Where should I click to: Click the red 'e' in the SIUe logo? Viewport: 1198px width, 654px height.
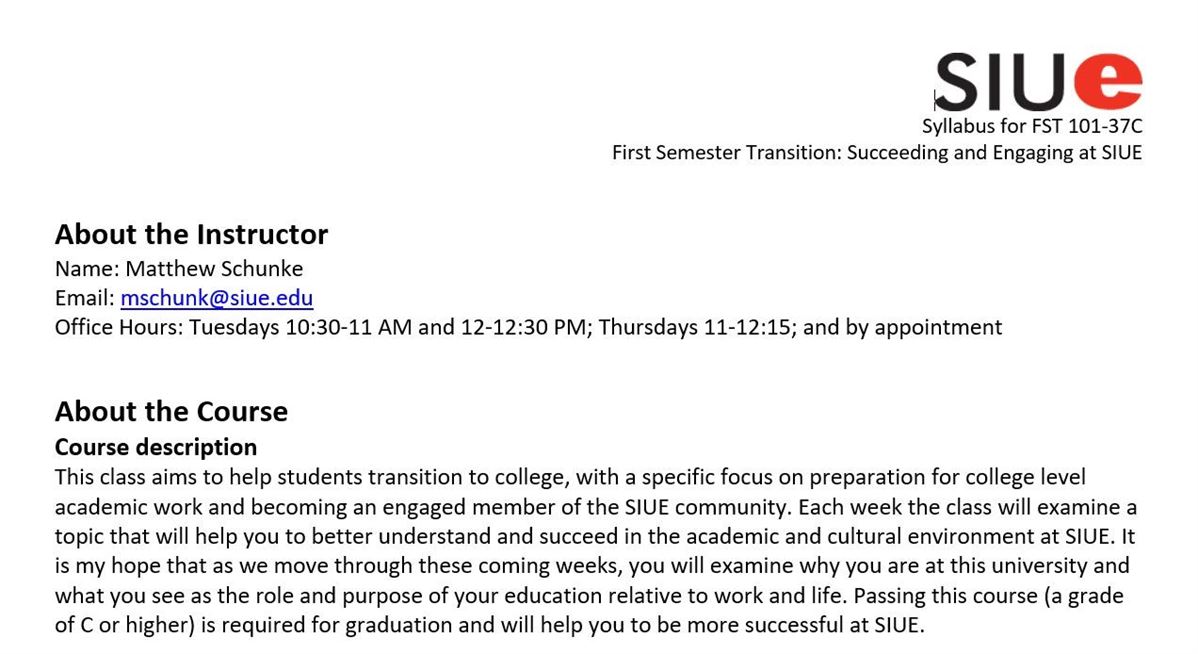pyautogui.click(x=1106, y=80)
